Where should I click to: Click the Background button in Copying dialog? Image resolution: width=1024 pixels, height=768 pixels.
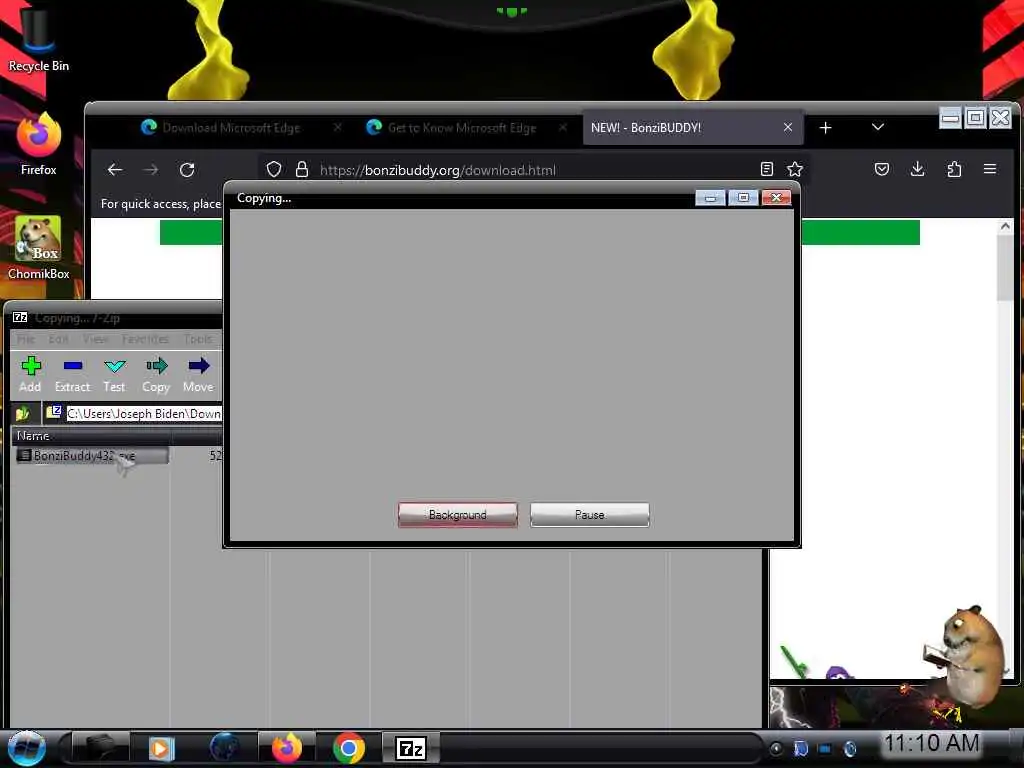[x=457, y=515]
